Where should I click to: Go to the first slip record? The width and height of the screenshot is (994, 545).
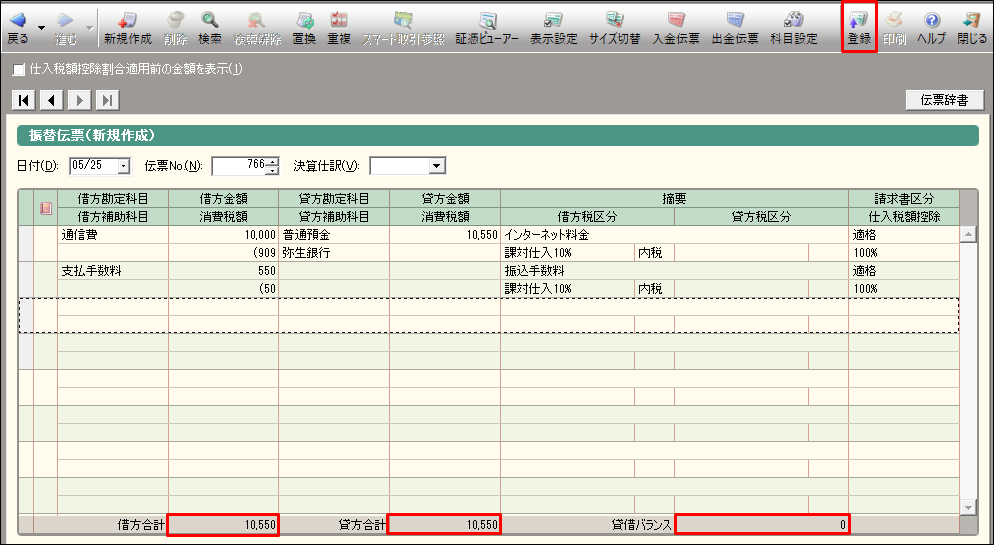(x=23, y=99)
